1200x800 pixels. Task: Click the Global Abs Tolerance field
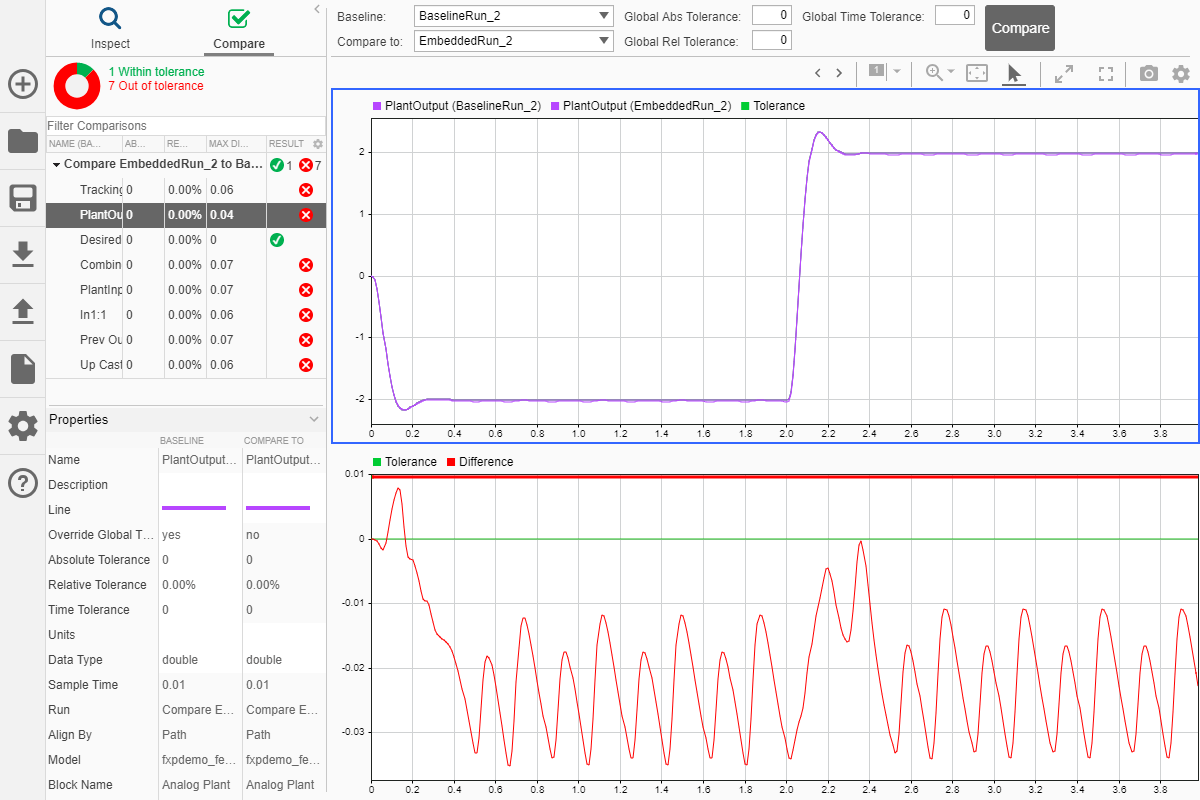[771, 16]
